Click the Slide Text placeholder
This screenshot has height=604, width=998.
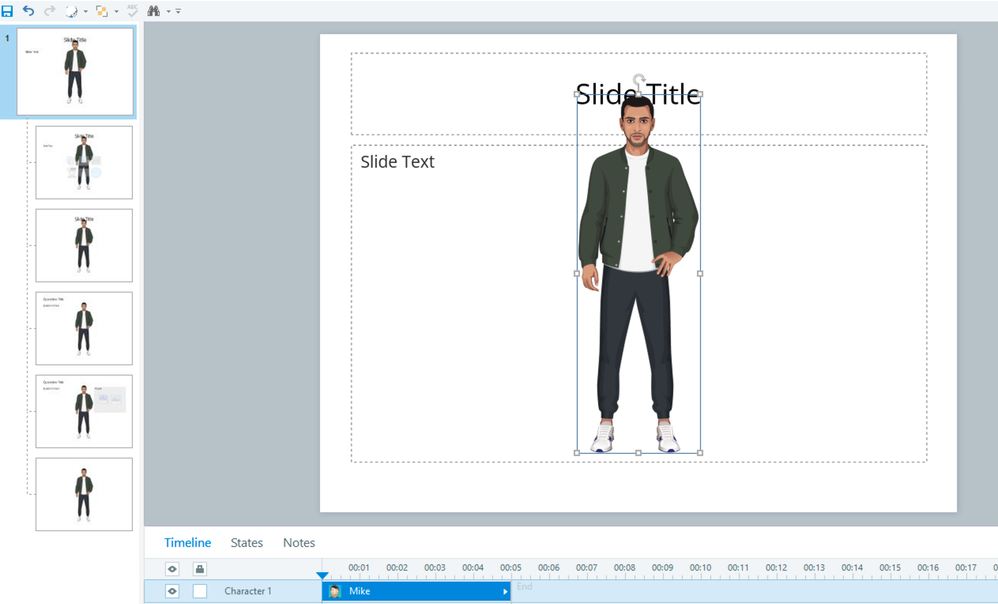(x=398, y=162)
